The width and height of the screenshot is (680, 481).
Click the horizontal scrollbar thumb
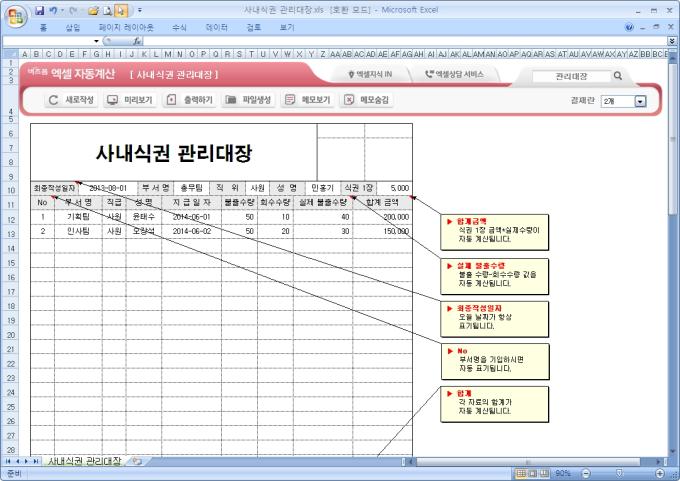pyautogui.click(x=528, y=461)
